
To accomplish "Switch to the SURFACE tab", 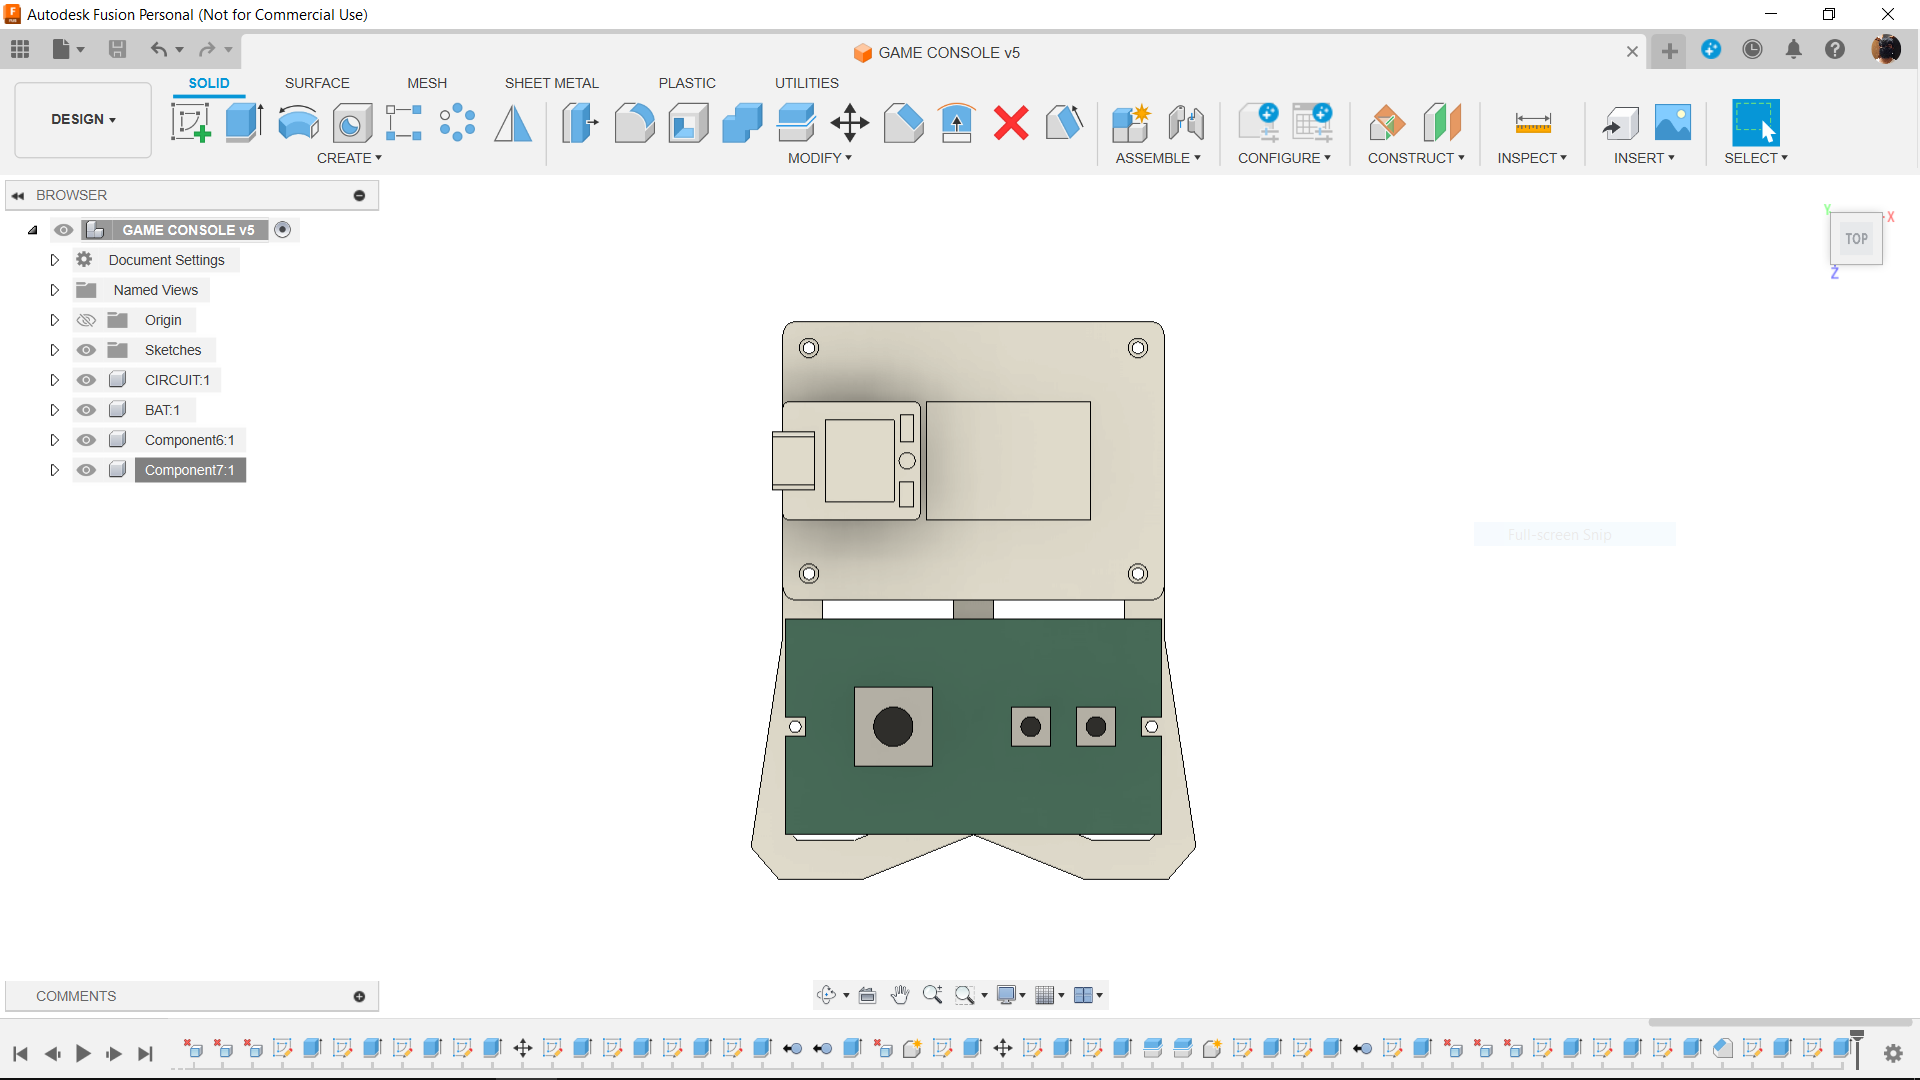I will [316, 83].
